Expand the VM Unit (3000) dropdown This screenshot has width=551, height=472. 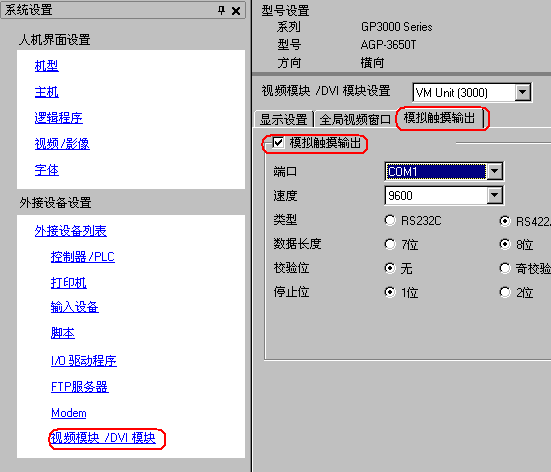523,92
